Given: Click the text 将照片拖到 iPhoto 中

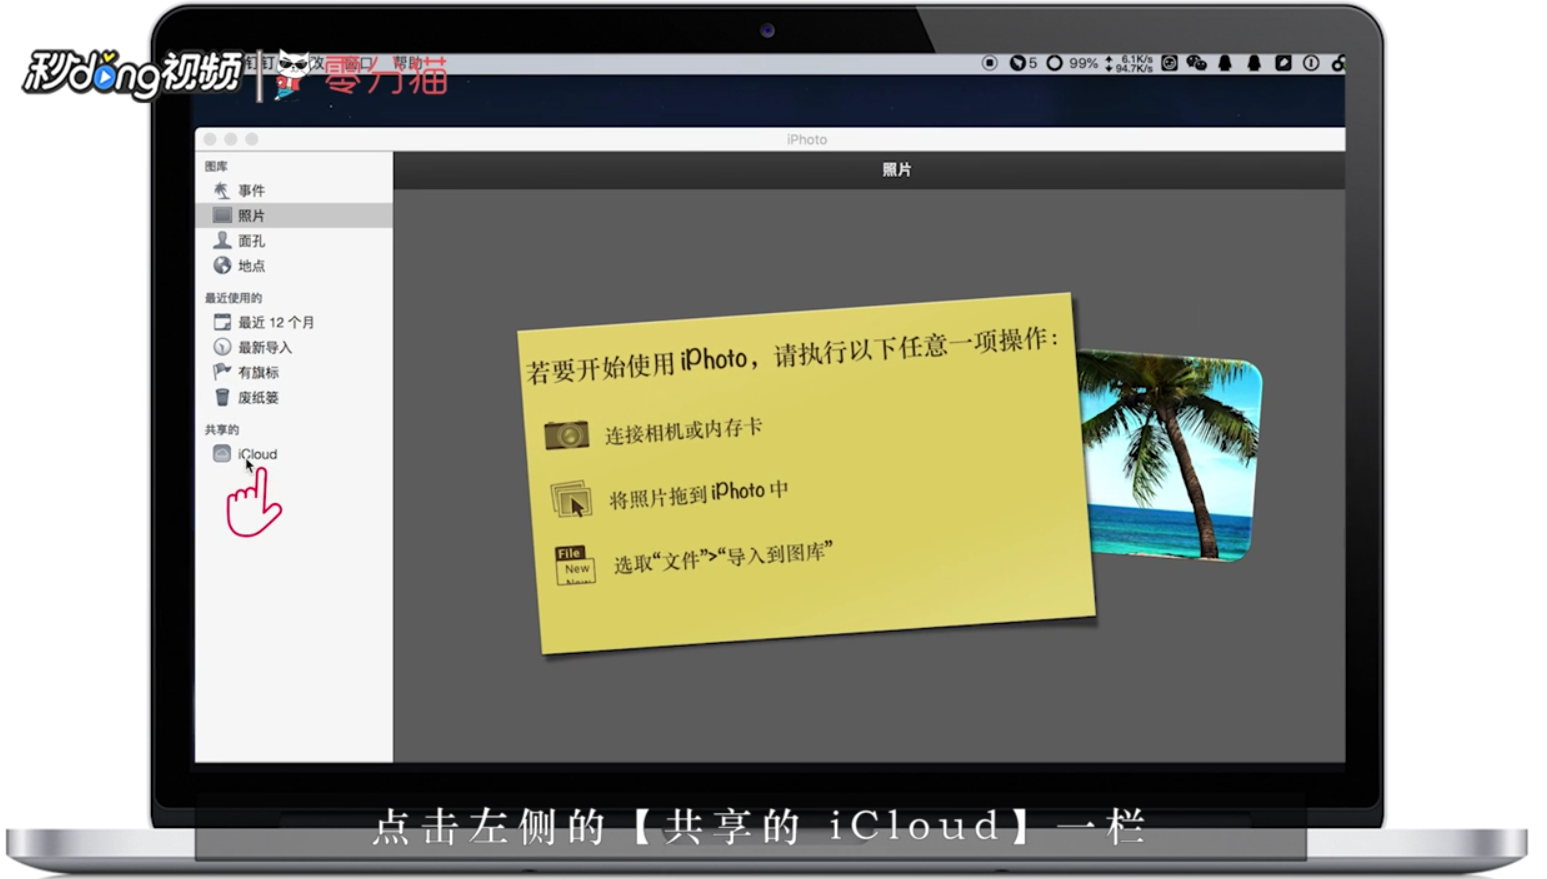Looking at the screenshot, I should [698, 494].
